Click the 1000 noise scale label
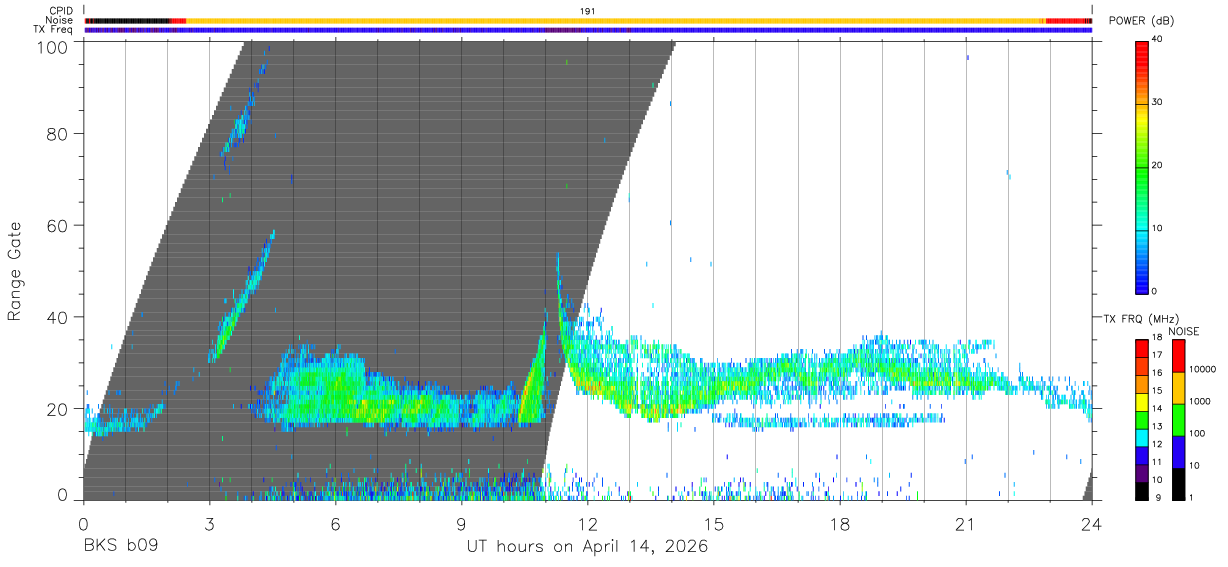 tap(1201, 401)
